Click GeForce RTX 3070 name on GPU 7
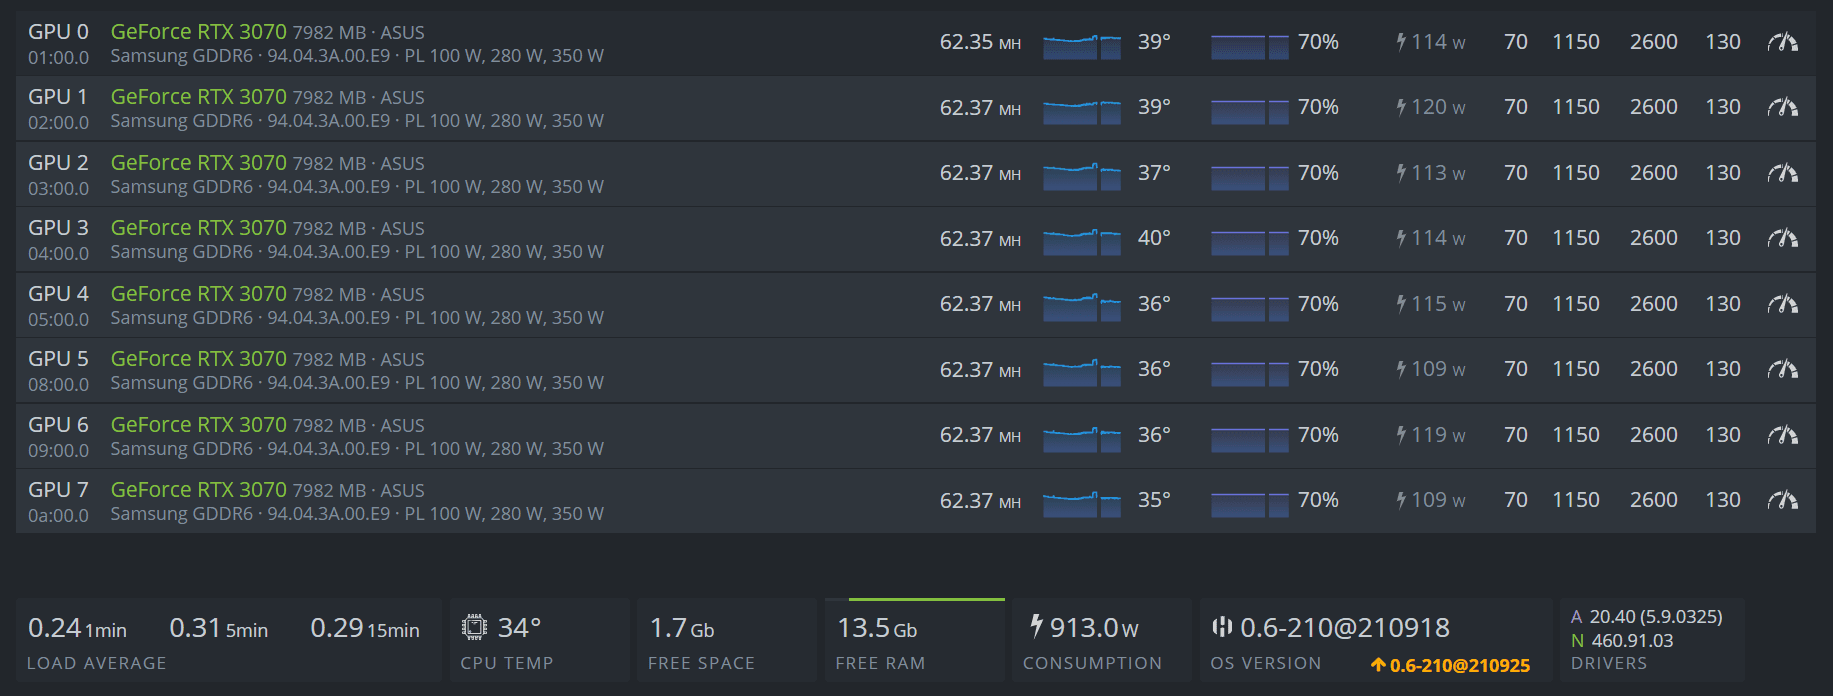The width and height of the screenshot is (1833, 696). click(198, 490)
